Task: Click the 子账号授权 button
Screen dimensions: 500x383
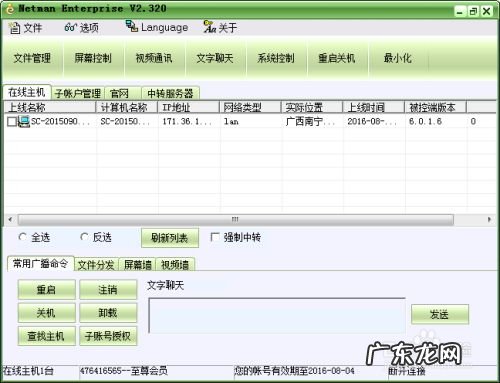Action: tap(108, 336)
